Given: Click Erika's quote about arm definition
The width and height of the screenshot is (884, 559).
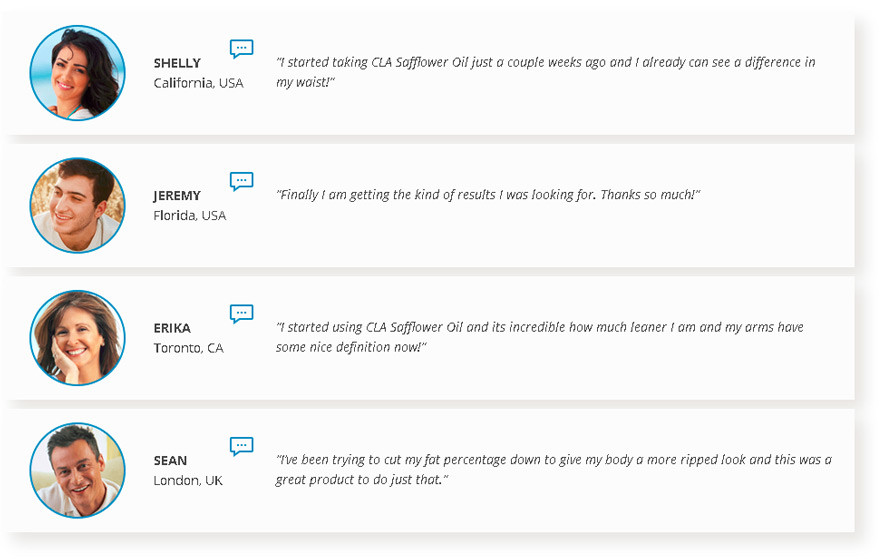Looking at the screenshot, I should pos(540,336).
